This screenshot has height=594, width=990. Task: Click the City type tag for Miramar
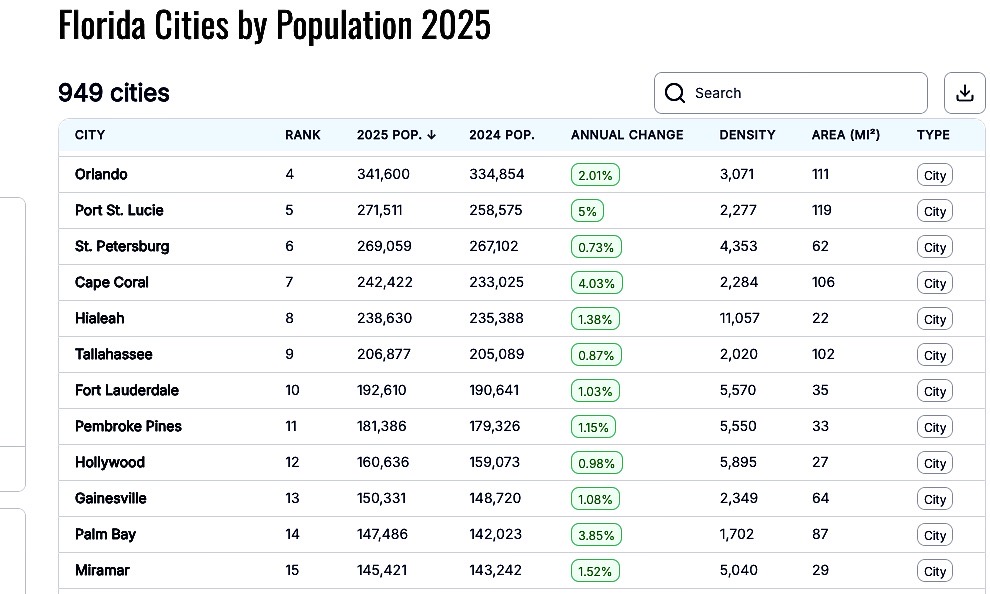tap(935, 571)
